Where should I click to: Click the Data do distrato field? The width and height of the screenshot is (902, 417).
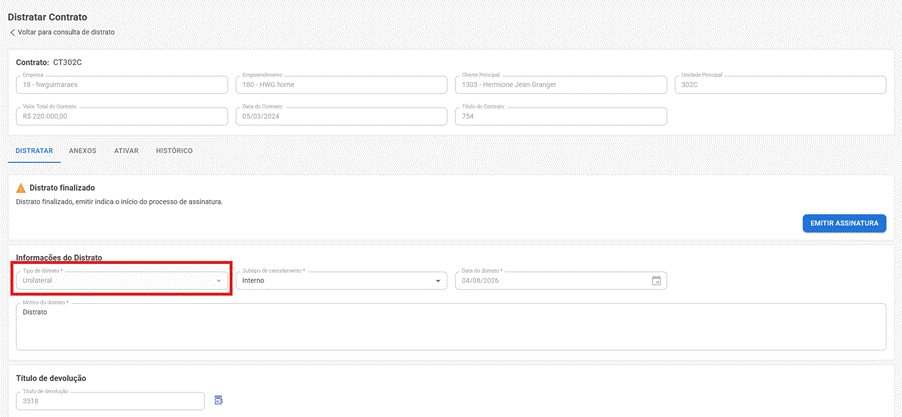(561, 281)
